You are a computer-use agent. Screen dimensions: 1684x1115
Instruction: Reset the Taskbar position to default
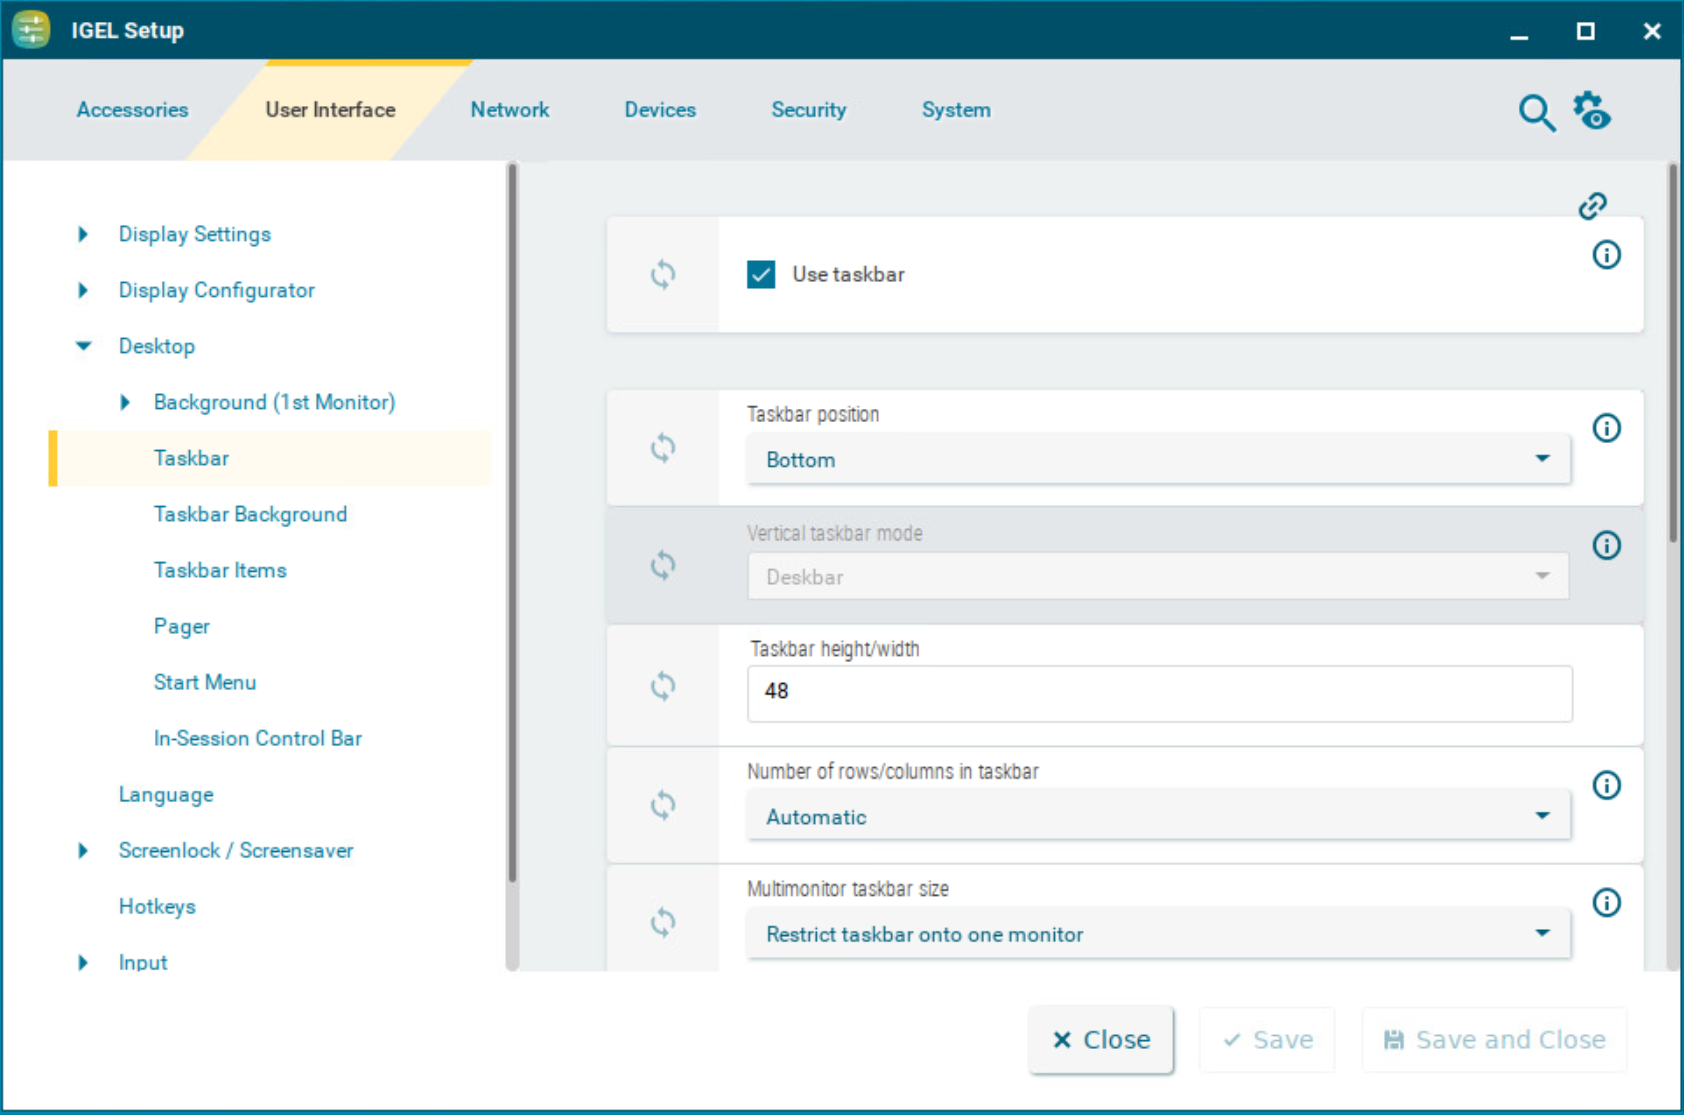[663, 448]
